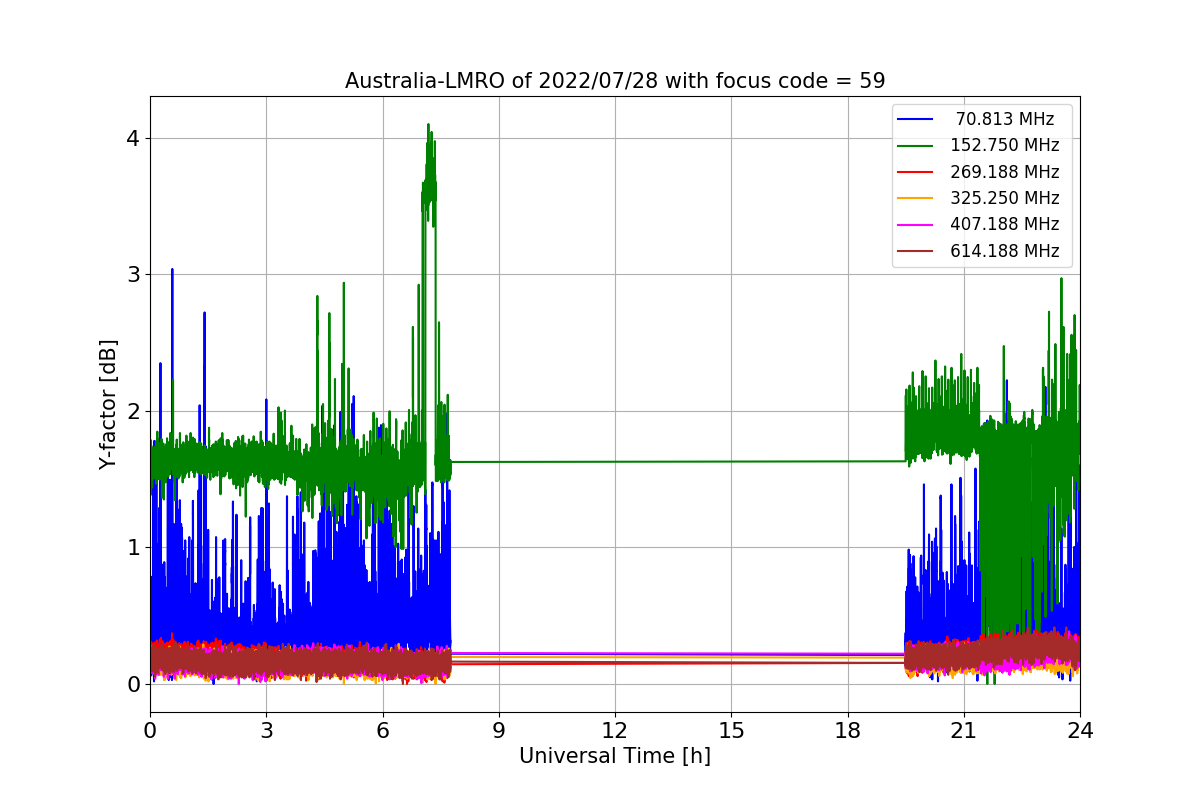Click x-axis tick label 12
Viewport: 1200px width, 800px height.
pyautogui.click(x=615, y=731)
